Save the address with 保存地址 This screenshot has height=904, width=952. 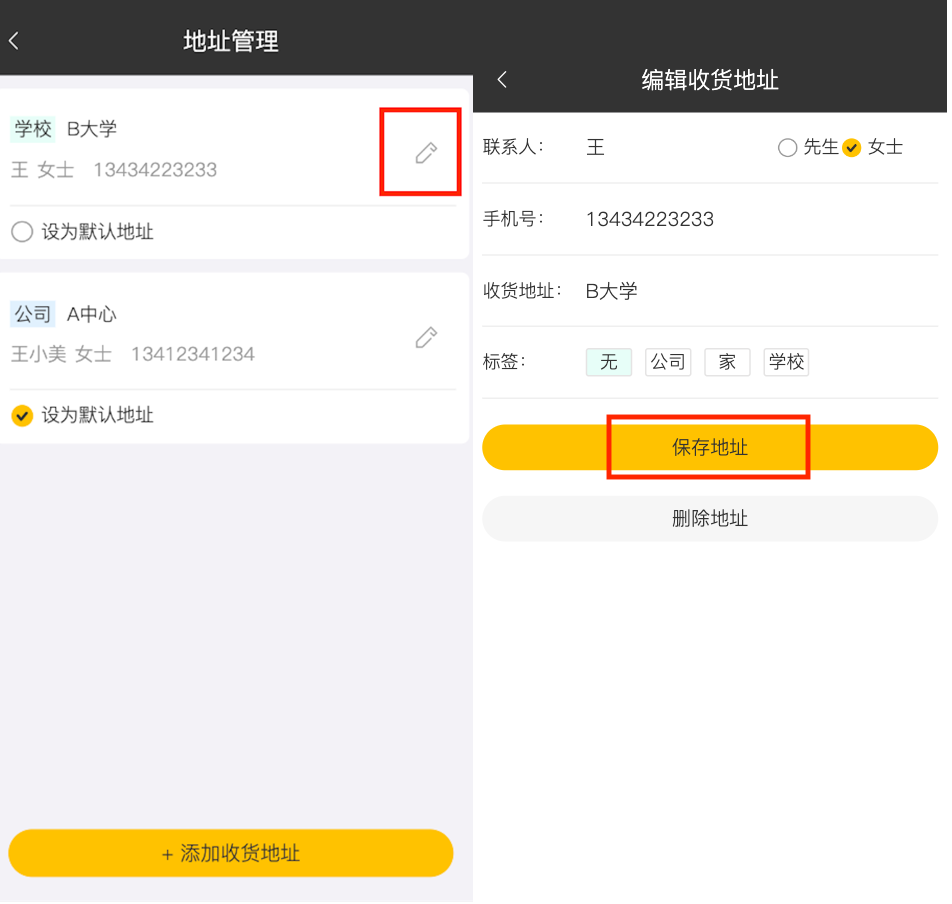point(710,448)
